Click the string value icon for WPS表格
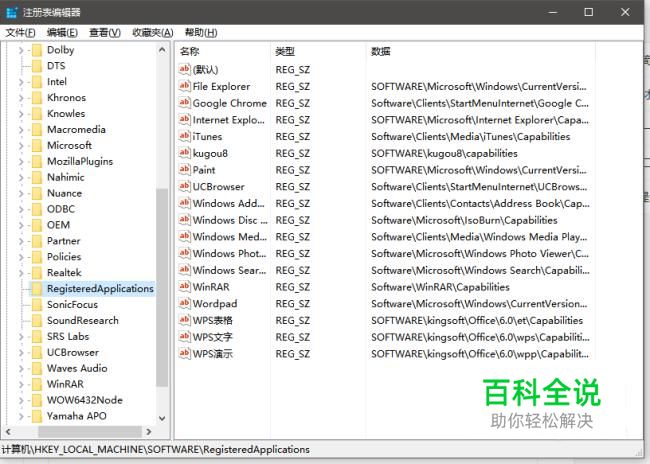The width and height of the screenshot is (650, 464). [184, 320]
